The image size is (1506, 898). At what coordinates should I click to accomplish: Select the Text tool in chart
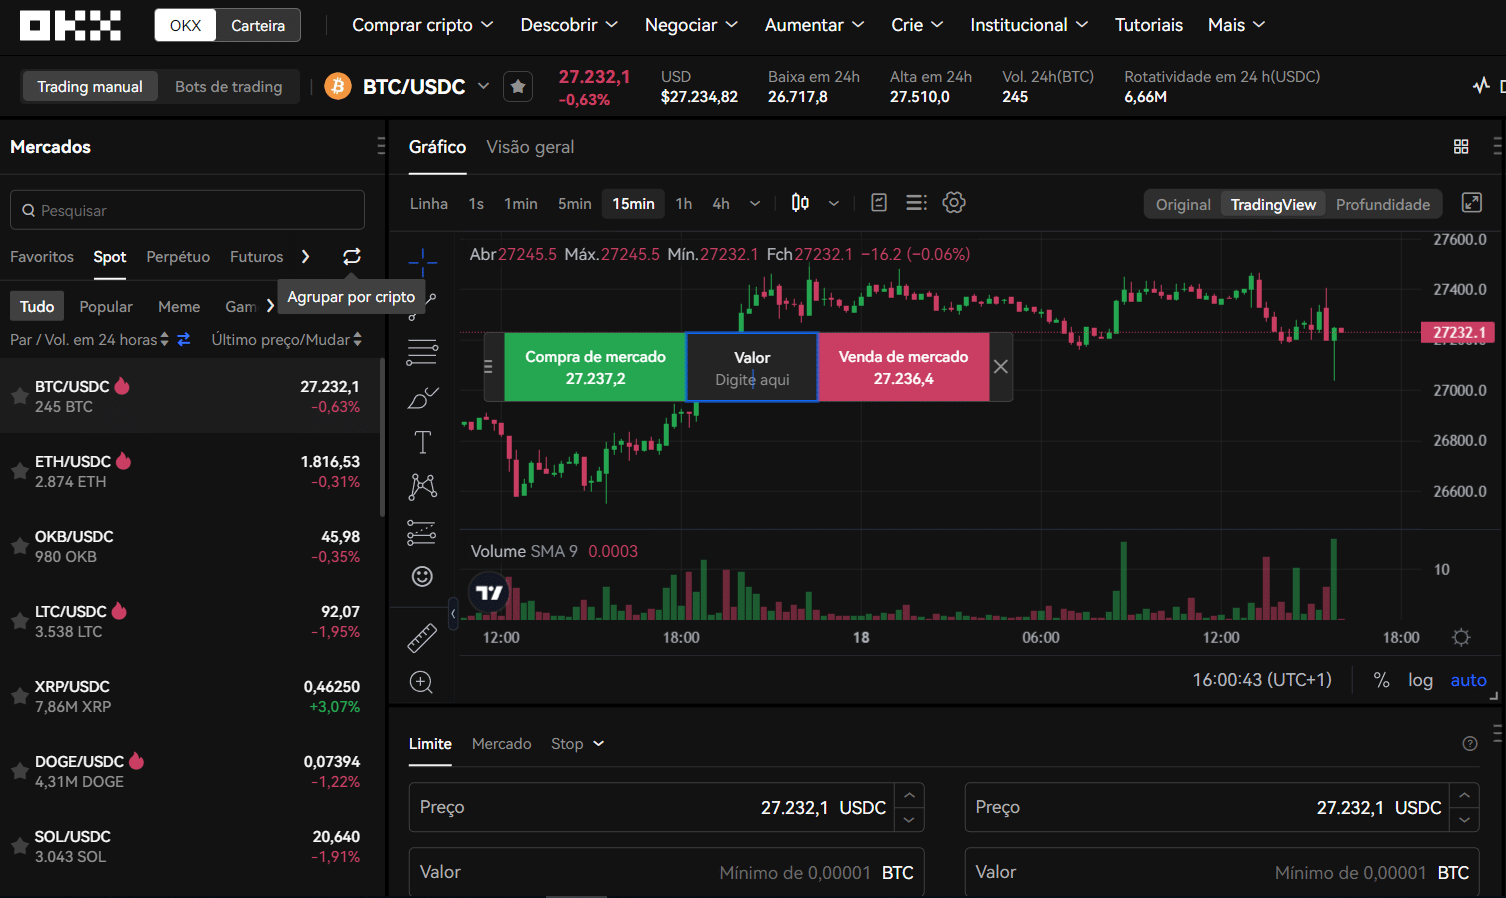coord(422,442)
